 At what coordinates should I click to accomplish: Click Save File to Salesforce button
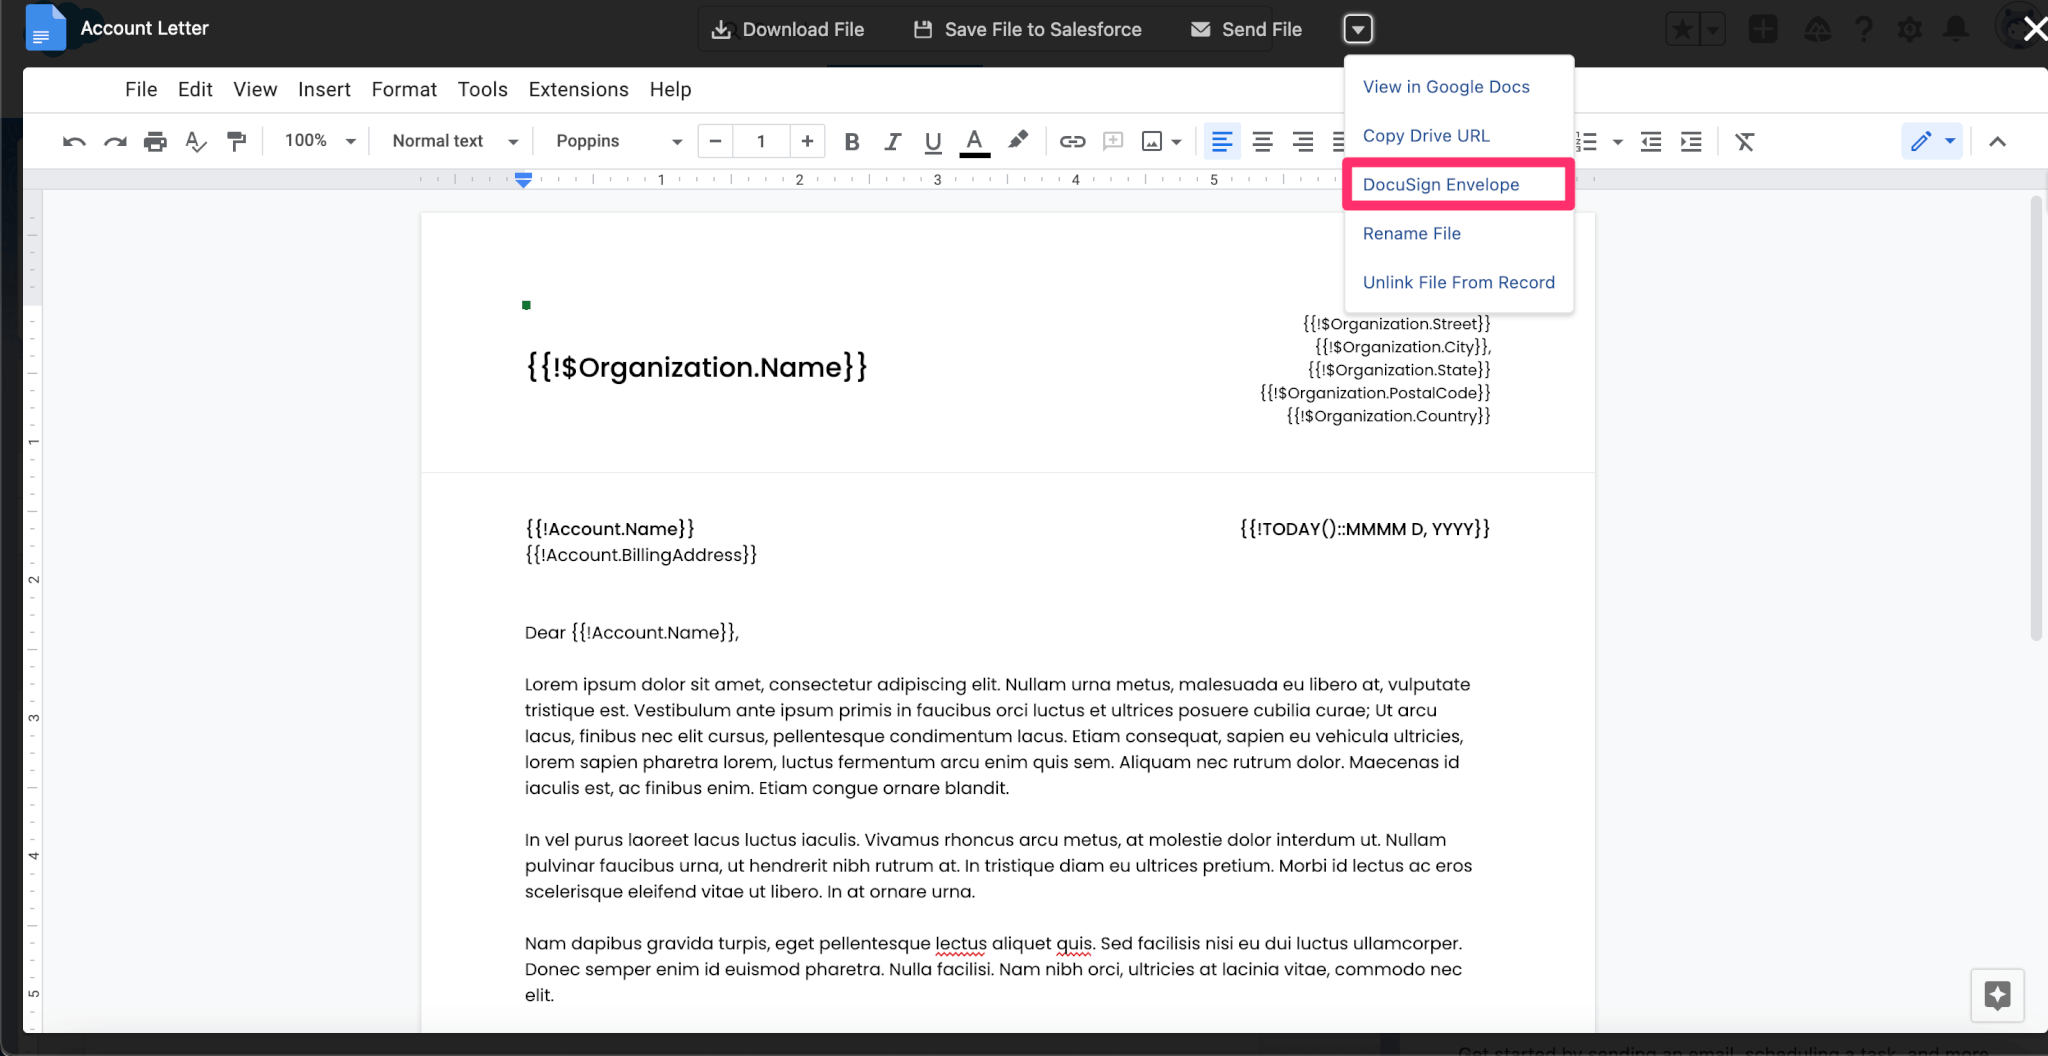click(1028, 29)
